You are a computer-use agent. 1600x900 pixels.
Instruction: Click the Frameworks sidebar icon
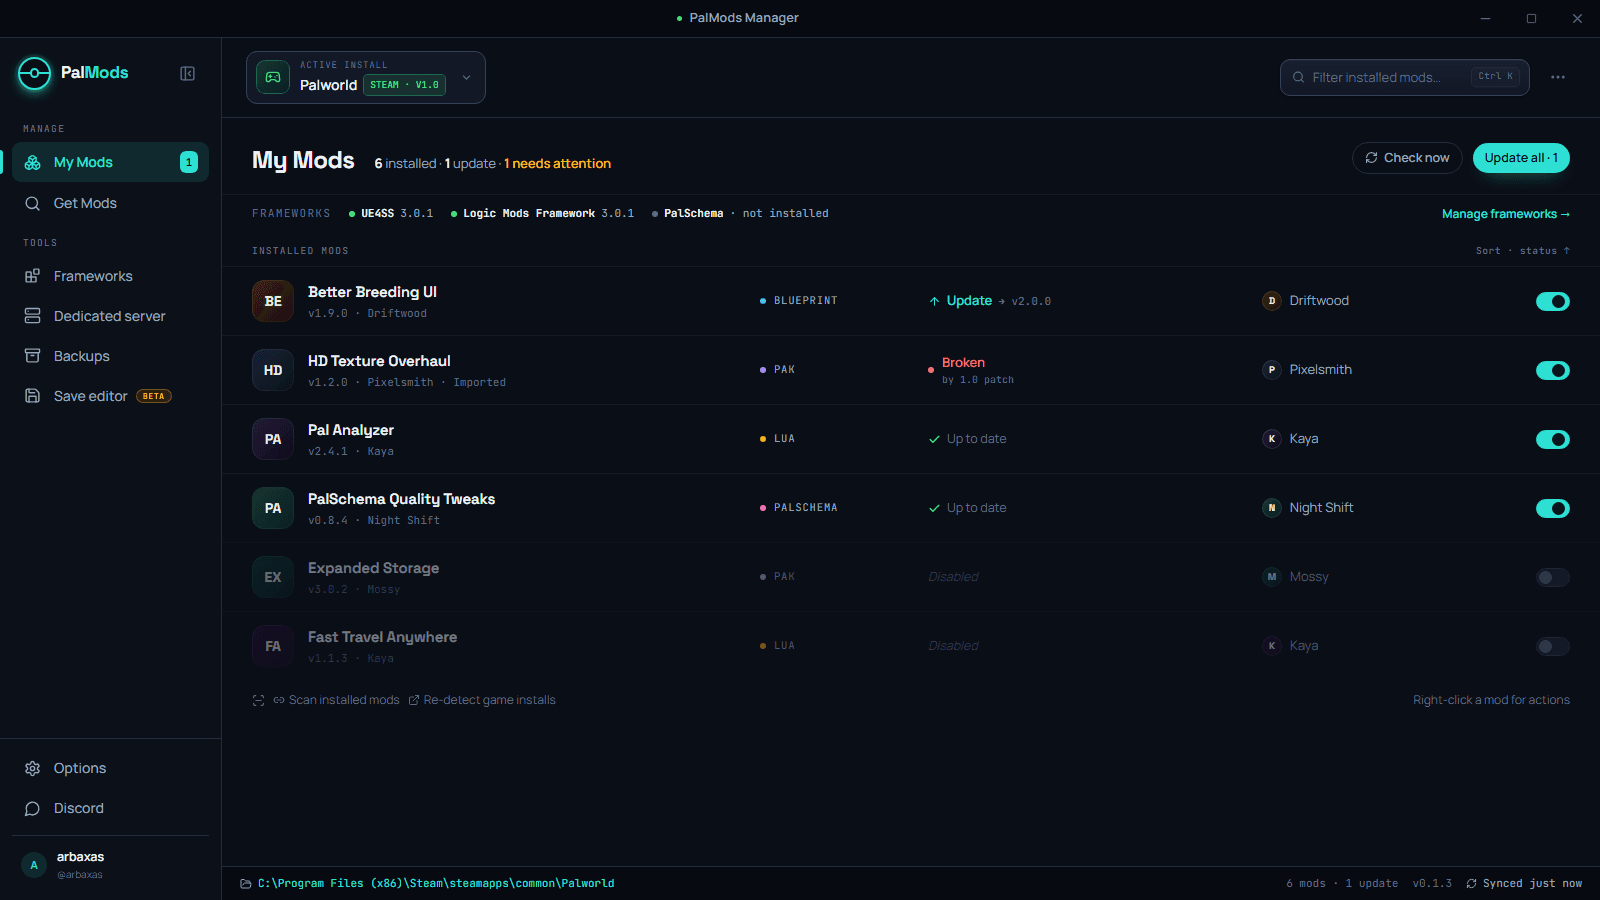pos(33,276)
